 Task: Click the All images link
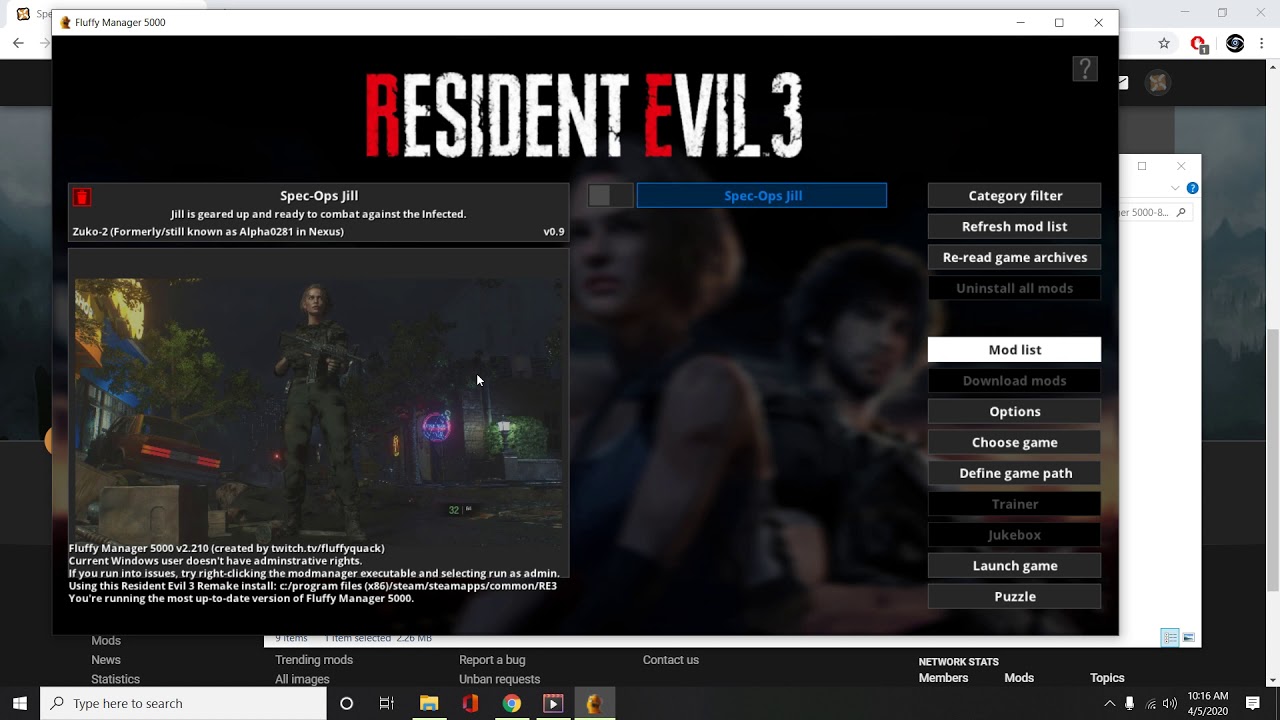302,679
